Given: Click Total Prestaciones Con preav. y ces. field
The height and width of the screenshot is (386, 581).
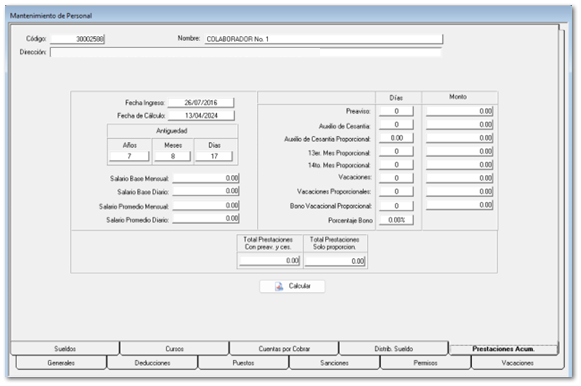Looking at the screenshot, I should click(x=269, y=260).
